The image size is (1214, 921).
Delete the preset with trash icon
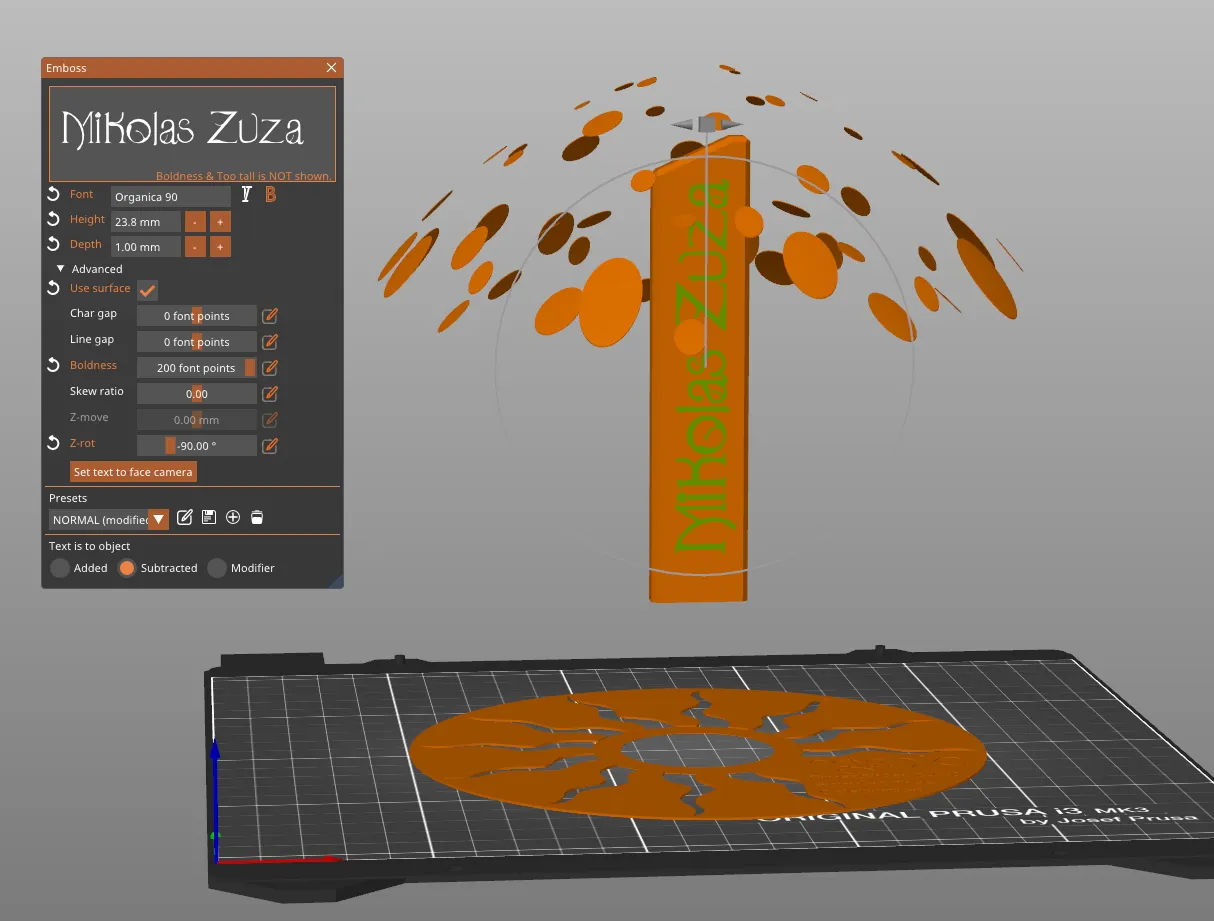click(257, 517)
